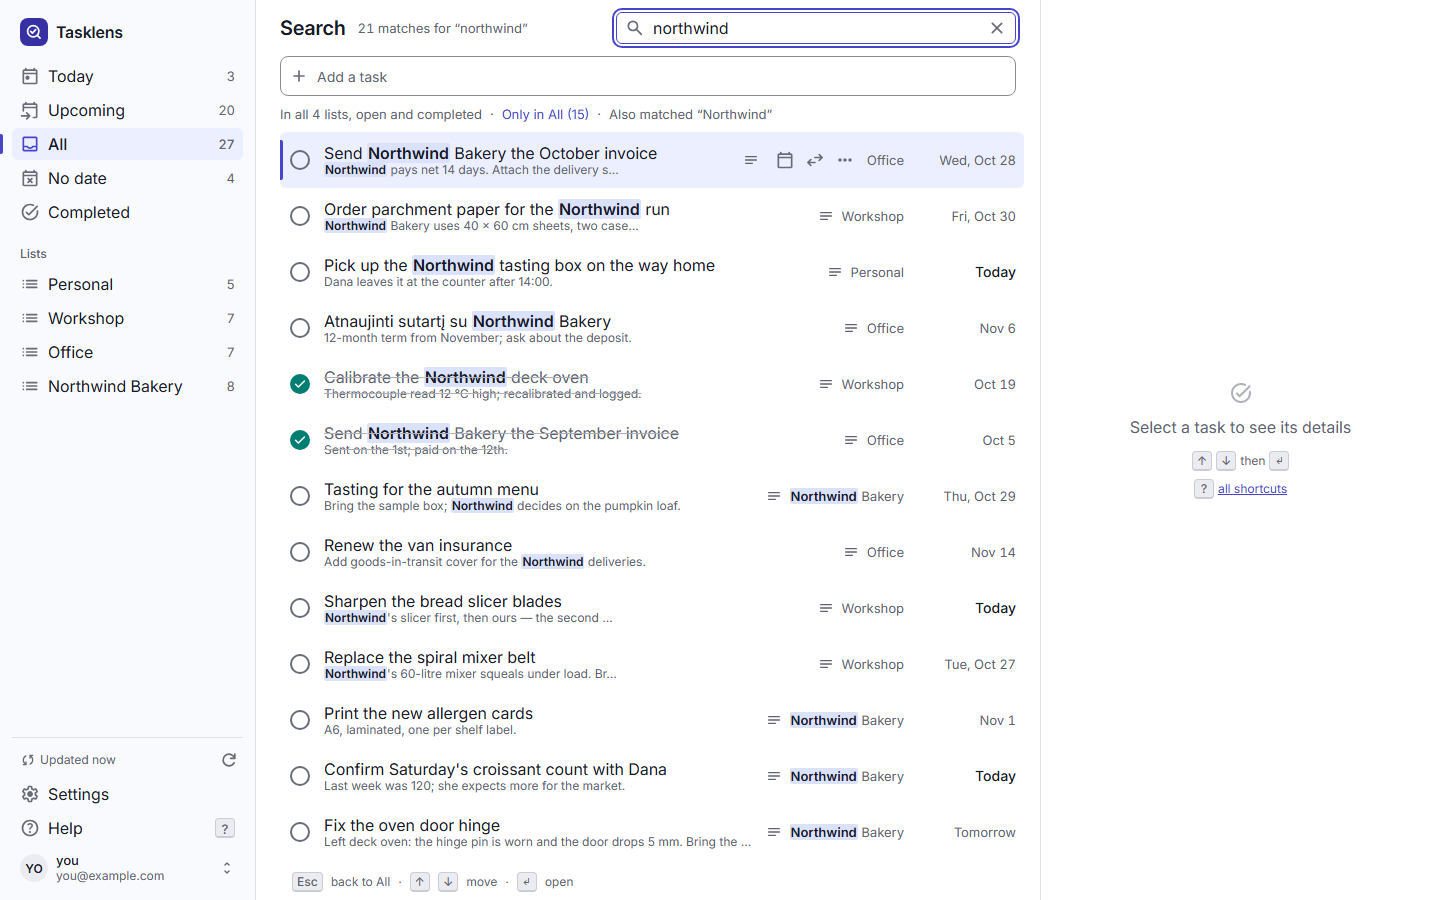The height and width of the screenshot is (900, 1440).
Task: Click list icon on spiral mixer belt row
Action: [826, 664]
